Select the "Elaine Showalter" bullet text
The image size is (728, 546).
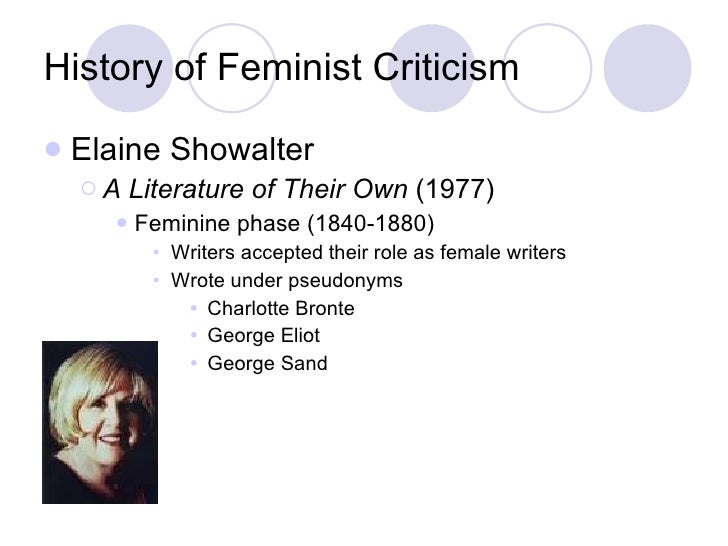(193, 150)
